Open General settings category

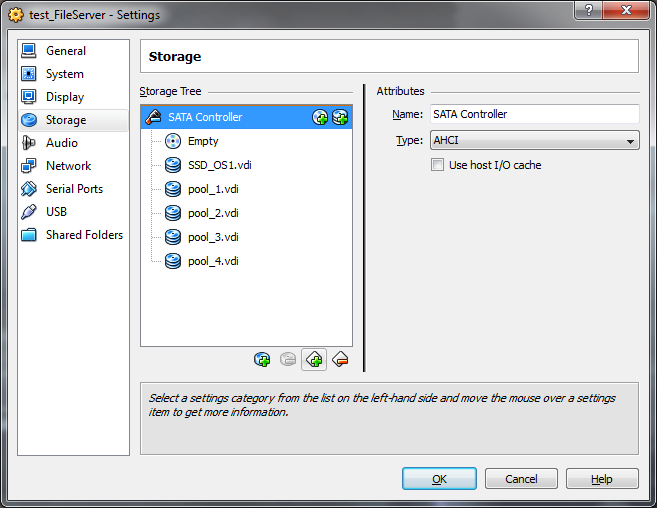coord(66,51)
